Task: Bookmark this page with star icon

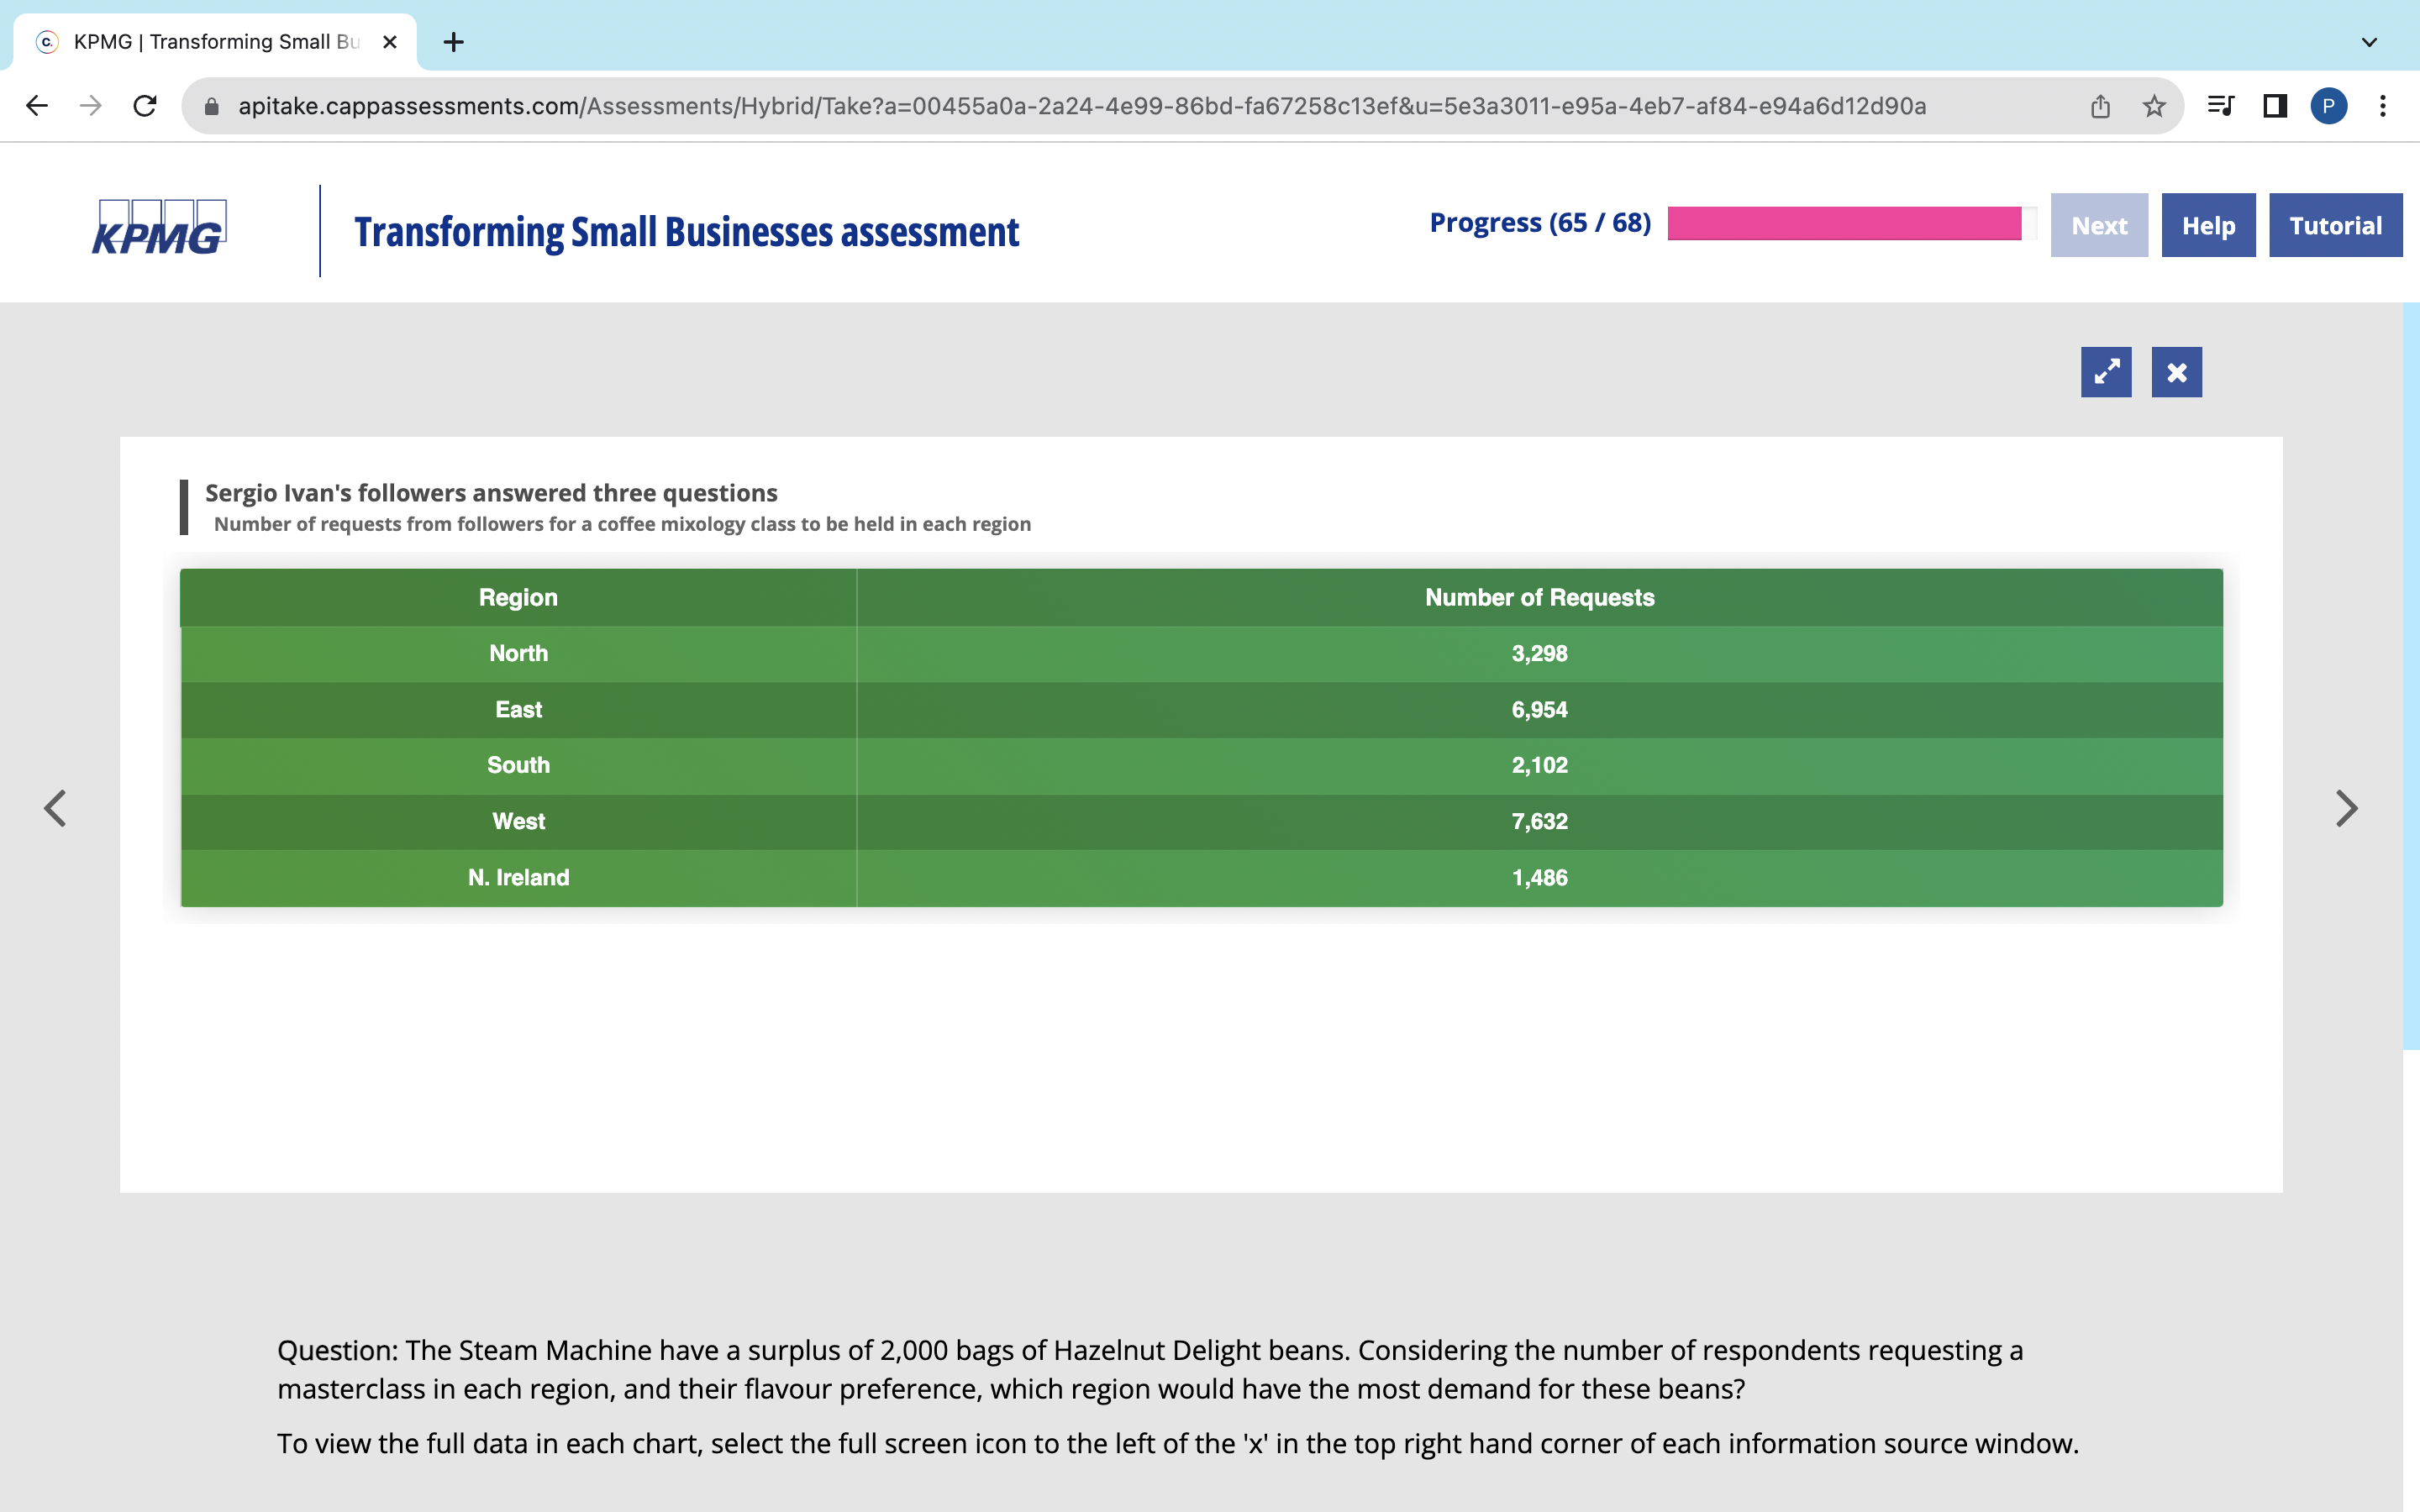Action: [x=2154, y=106]
